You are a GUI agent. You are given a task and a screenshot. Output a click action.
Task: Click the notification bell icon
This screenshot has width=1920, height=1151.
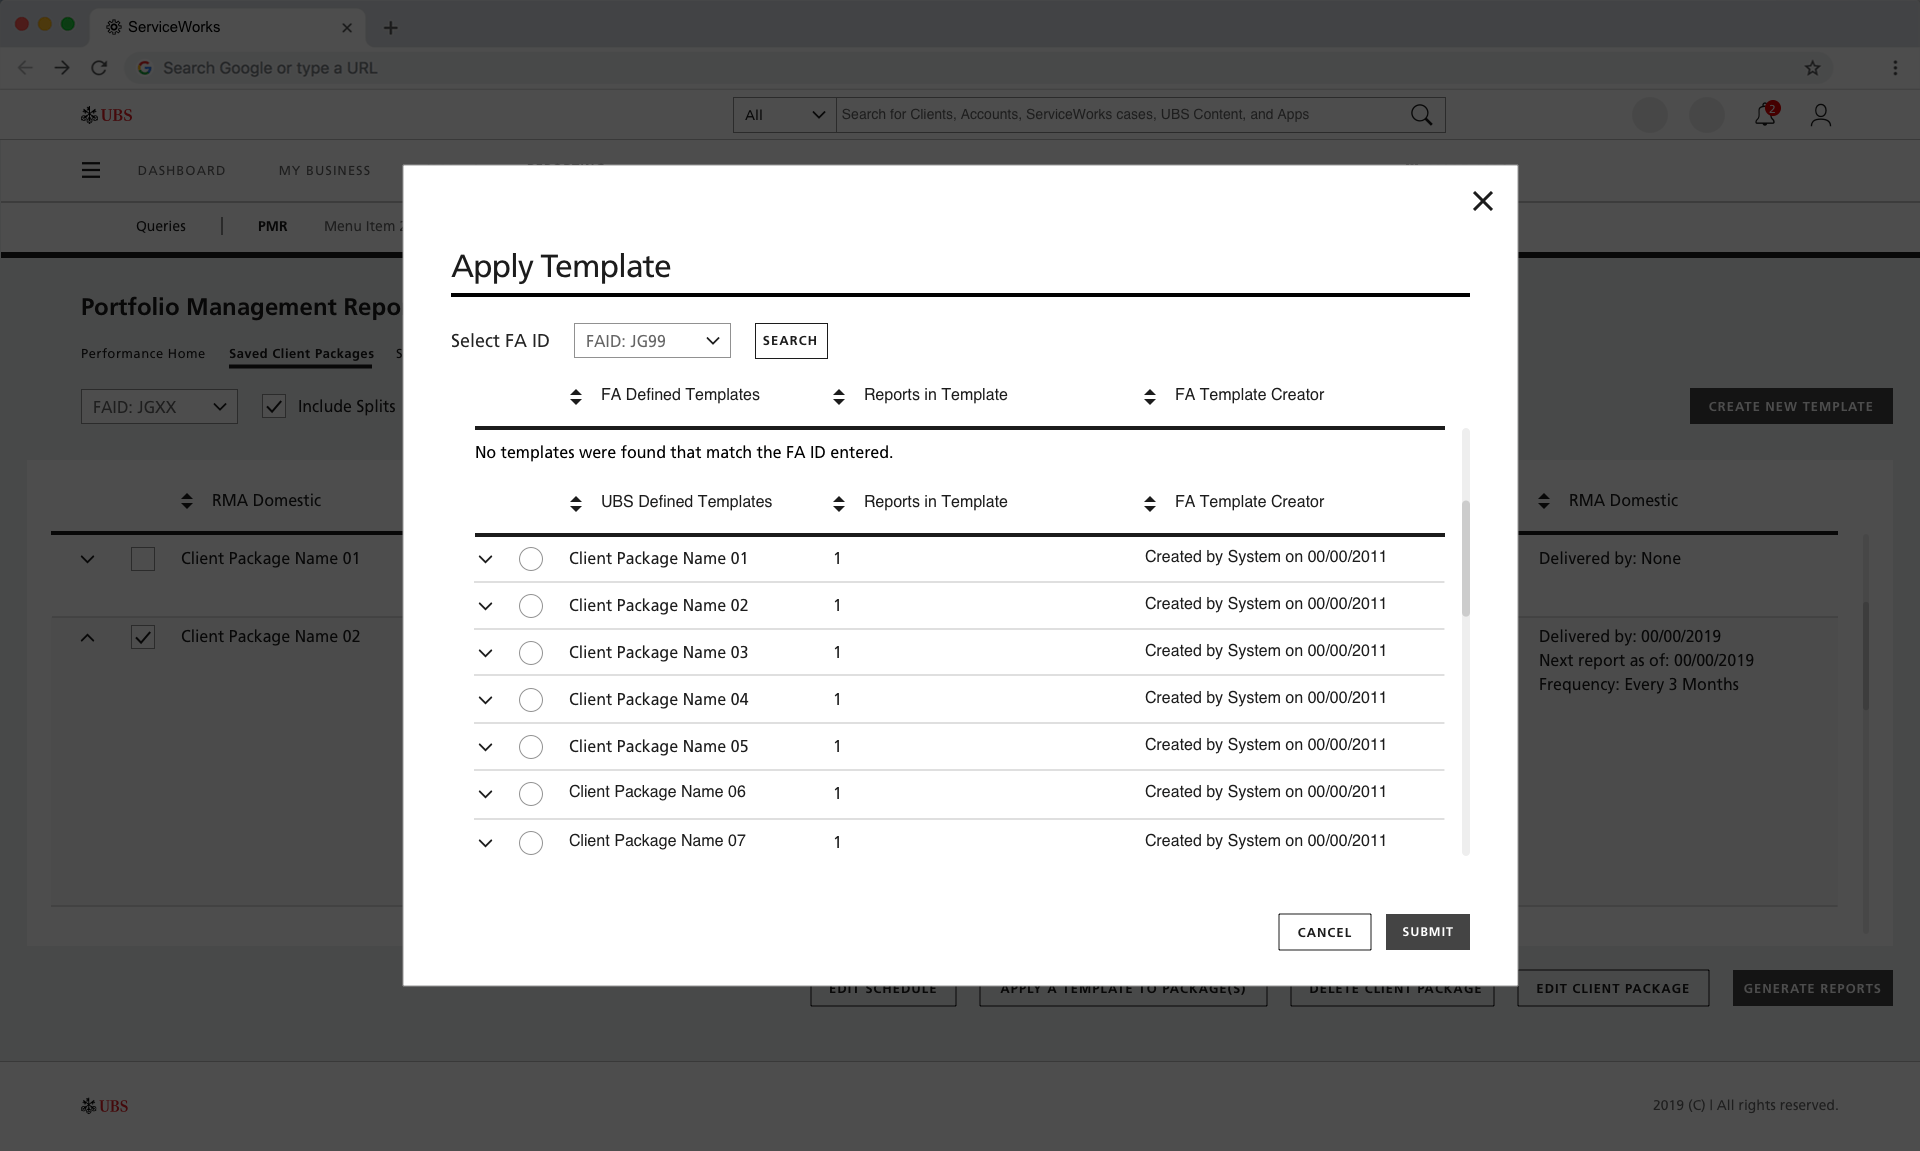pyautogui.click(x=1765, y=115)
